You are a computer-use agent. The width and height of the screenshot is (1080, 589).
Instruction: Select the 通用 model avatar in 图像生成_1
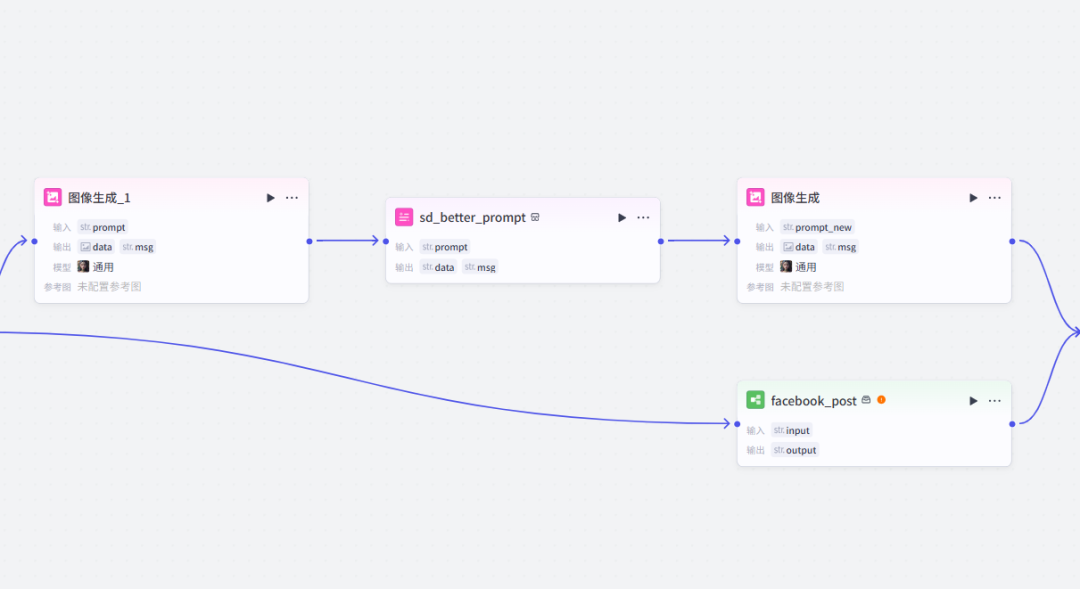84,267
